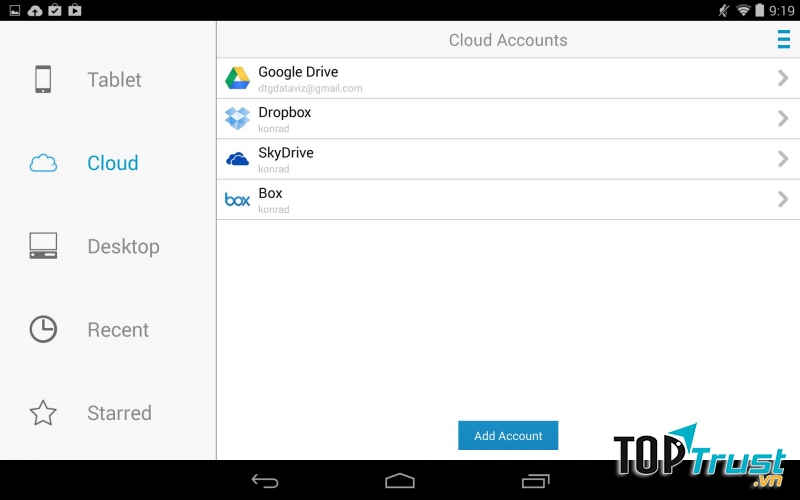Screen dimensions: 800x500
Task: Expand the Box account chevron
Action: click(782, 200)
